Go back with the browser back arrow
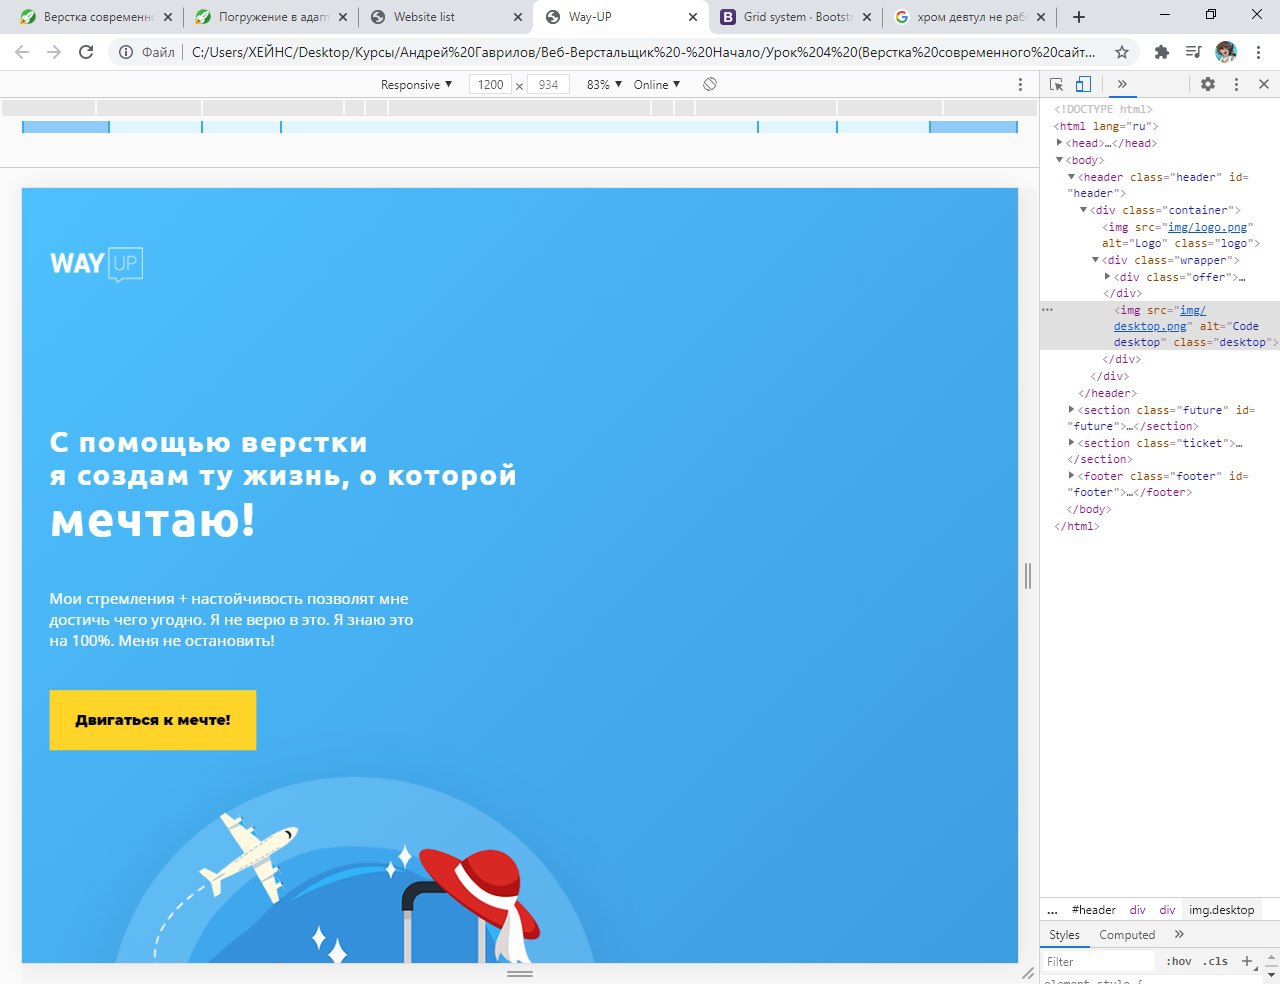Image resolution: width=1280 pixels, height=984 pixels. coord(22,52)
